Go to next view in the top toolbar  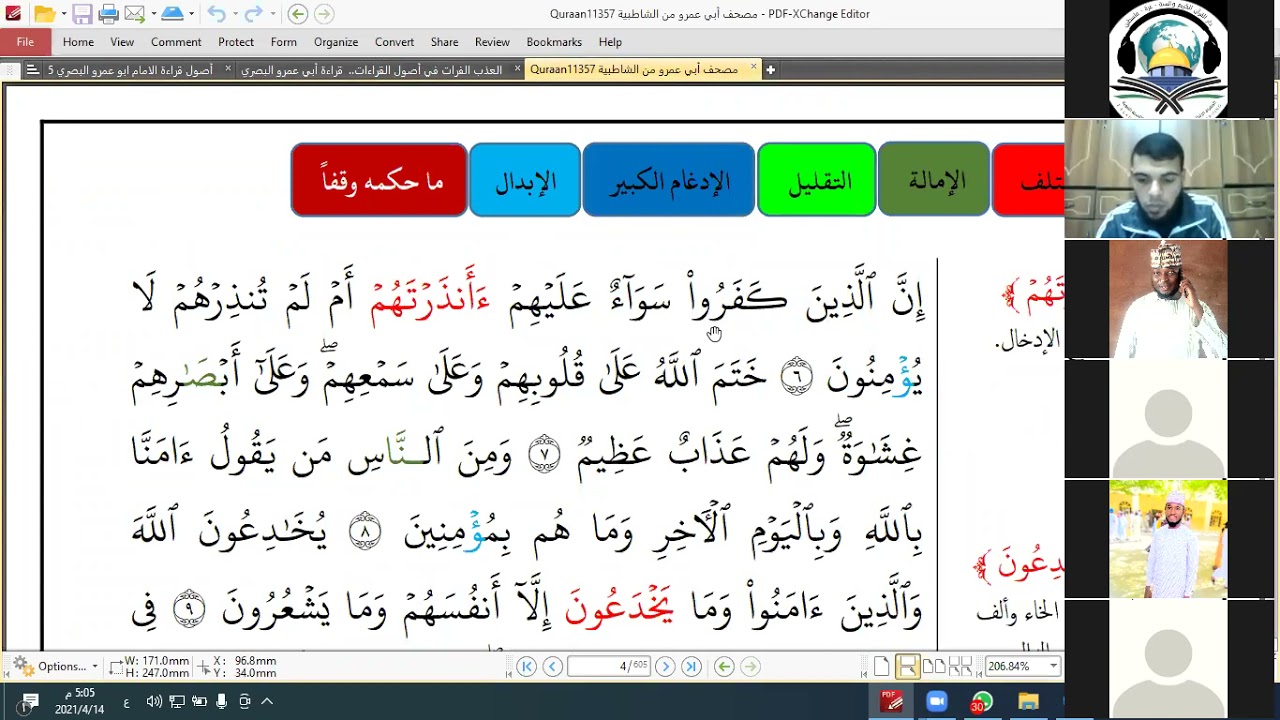323,14
